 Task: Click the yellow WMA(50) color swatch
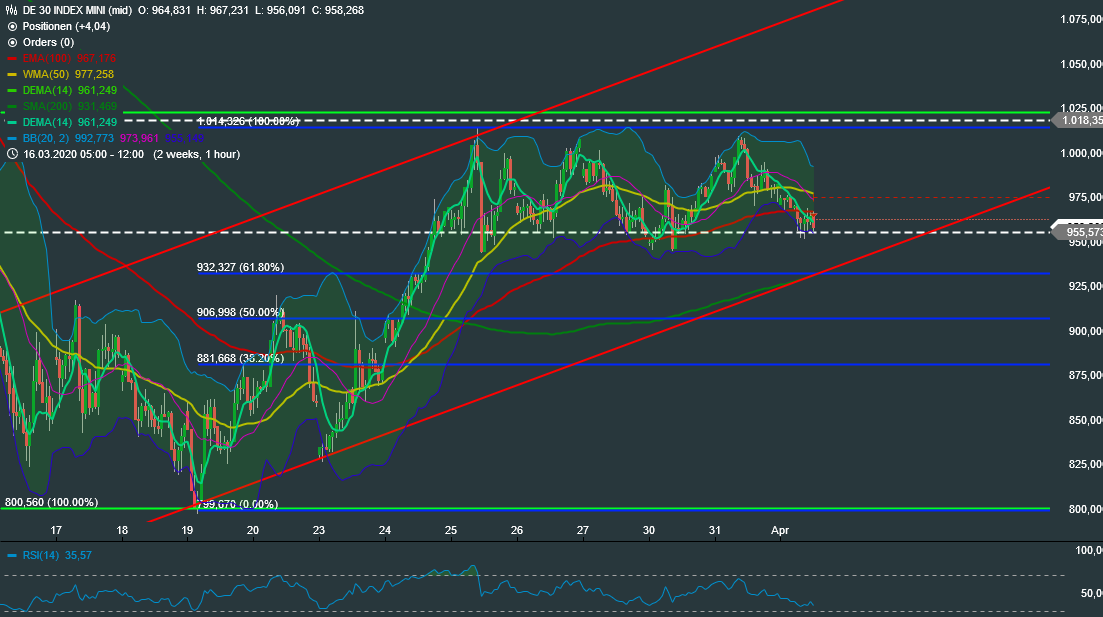click(12, 75)
